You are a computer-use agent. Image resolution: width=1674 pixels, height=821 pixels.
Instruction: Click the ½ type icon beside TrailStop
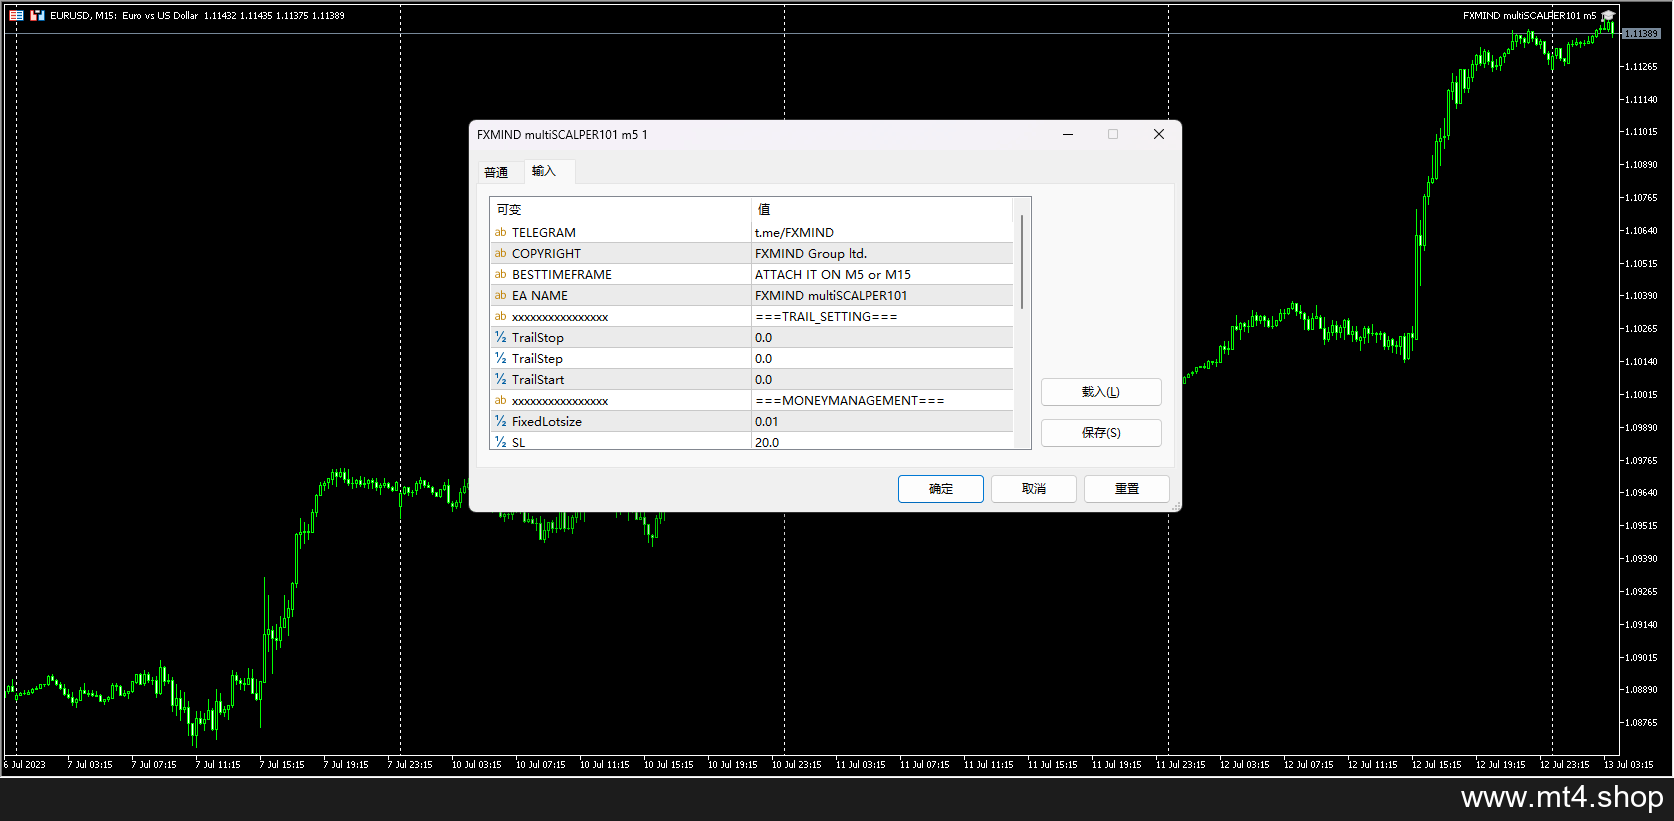point(500,337)
